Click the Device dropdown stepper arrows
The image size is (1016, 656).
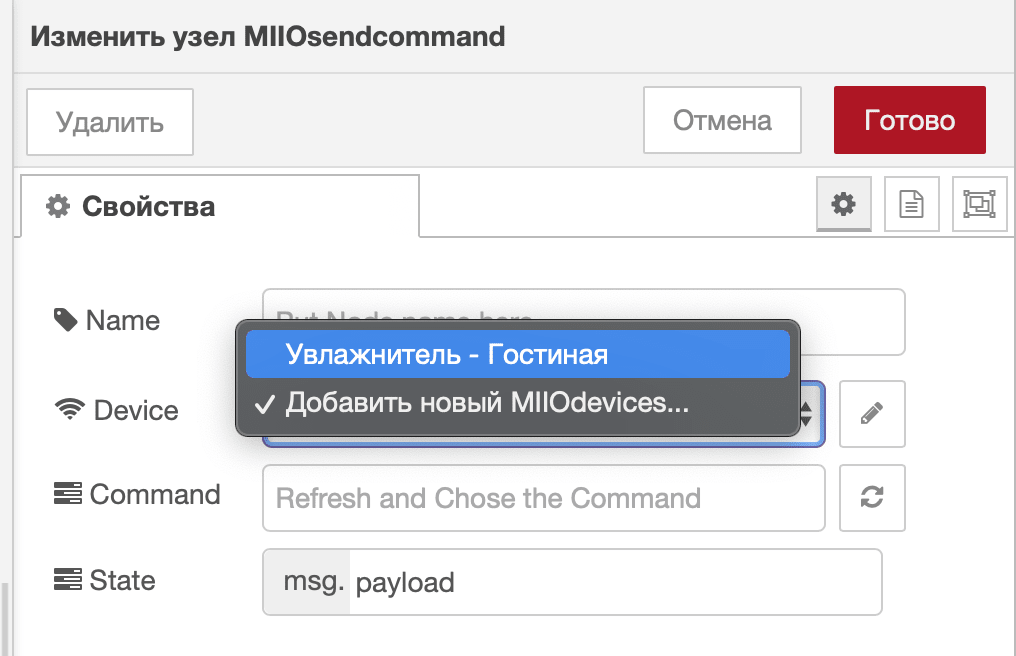click(x=806, y=413)
